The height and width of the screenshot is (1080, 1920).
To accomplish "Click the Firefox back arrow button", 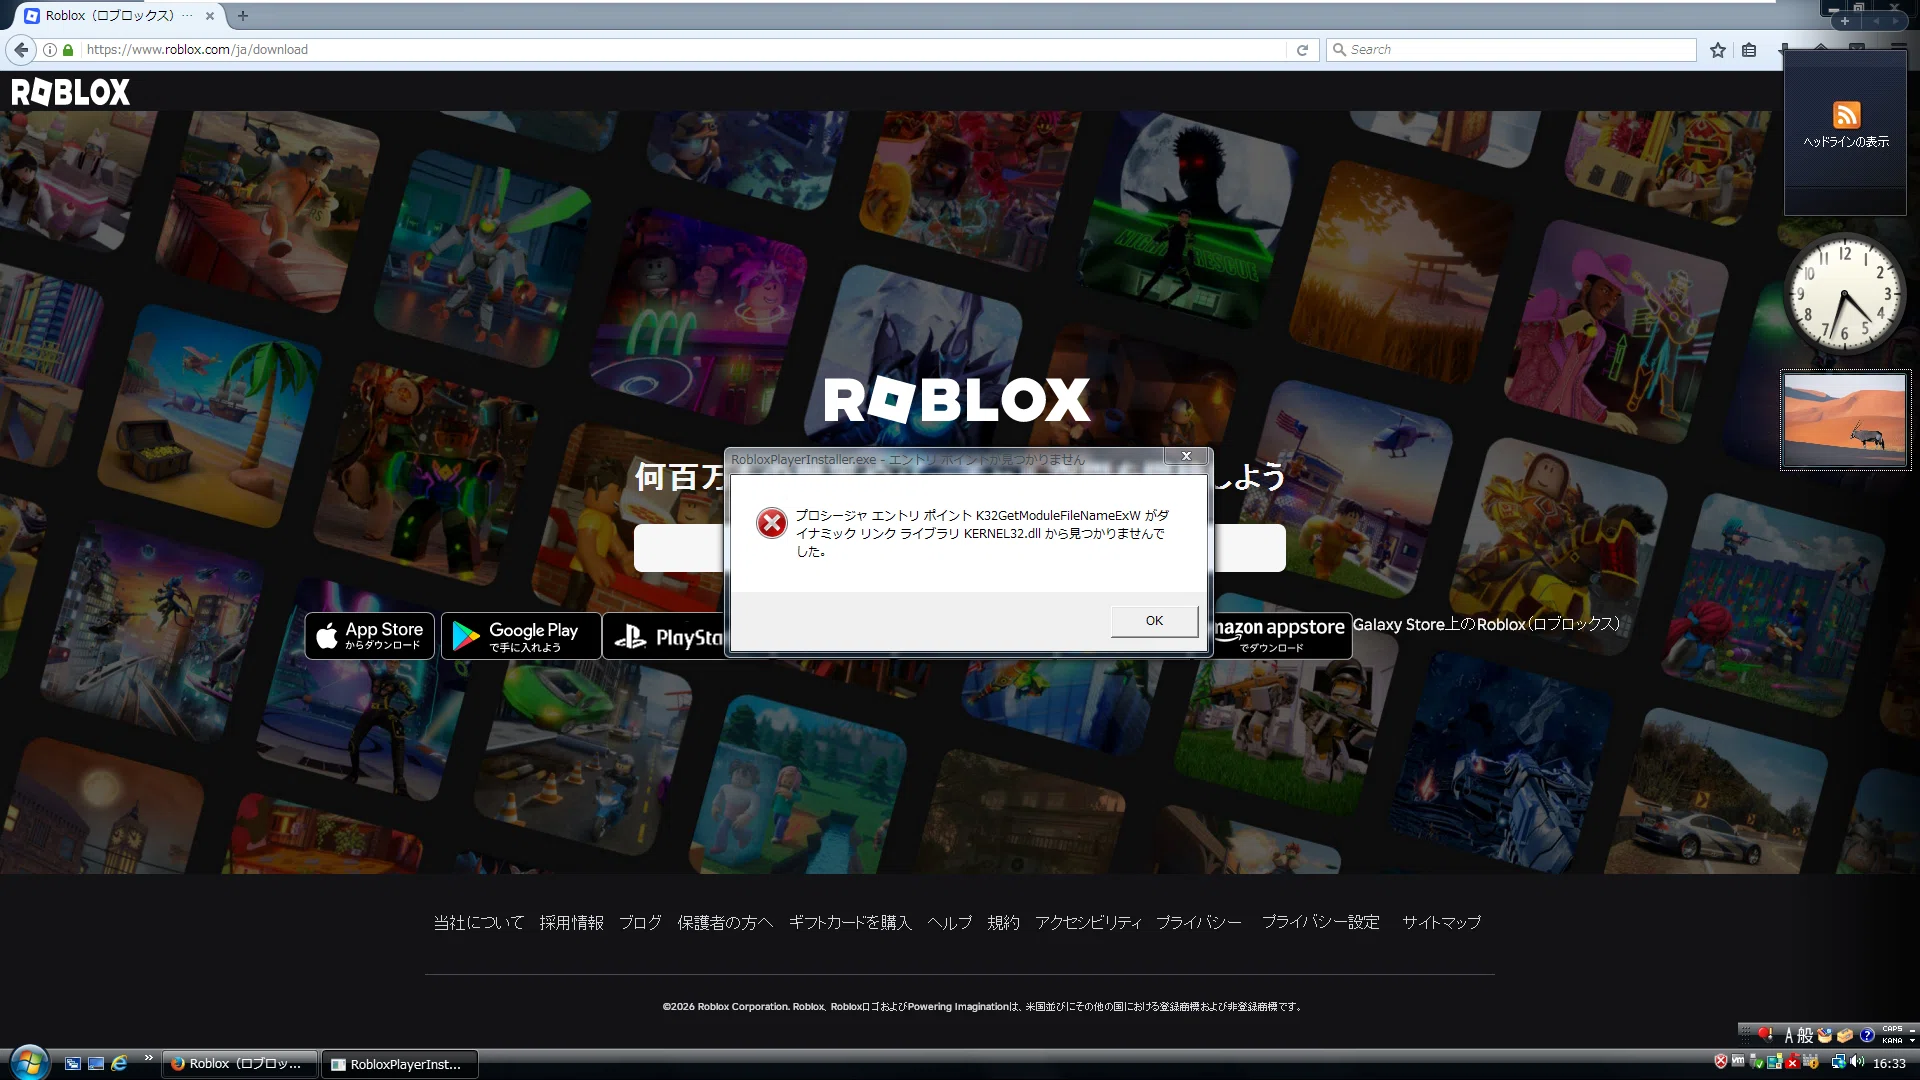I will 21,49.
